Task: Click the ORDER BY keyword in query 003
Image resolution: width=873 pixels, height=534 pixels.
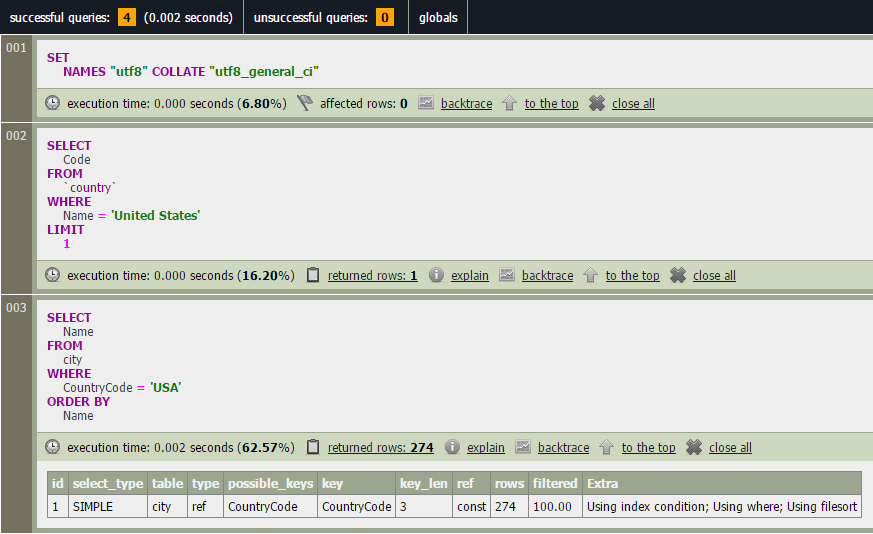Action: tap(79, 401)
